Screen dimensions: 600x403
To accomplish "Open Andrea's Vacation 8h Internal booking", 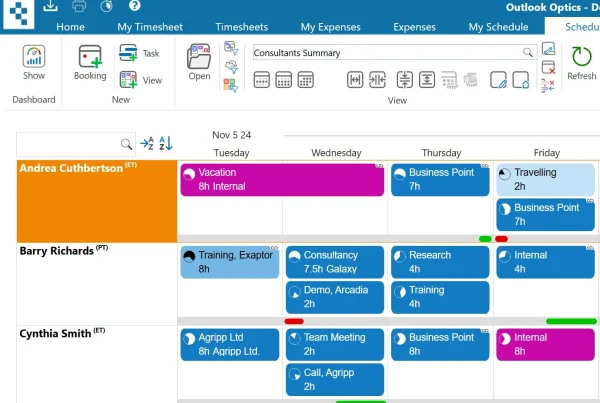I will 282,179.
